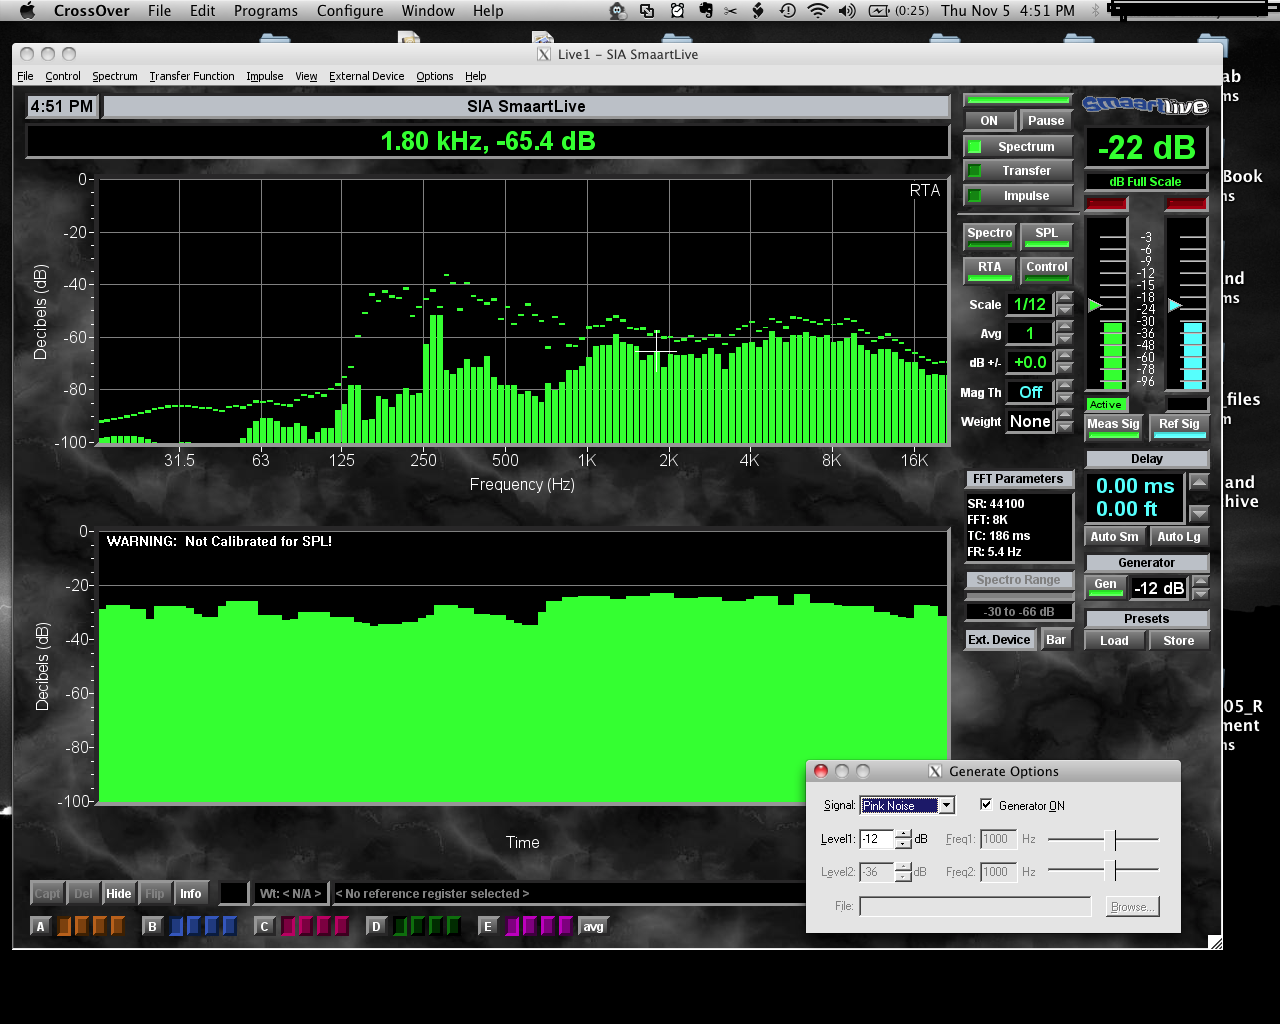The height and width of the screenshot is (1024, 1280).
Task: Click the Store presets button
Action: click(1179, 641)
